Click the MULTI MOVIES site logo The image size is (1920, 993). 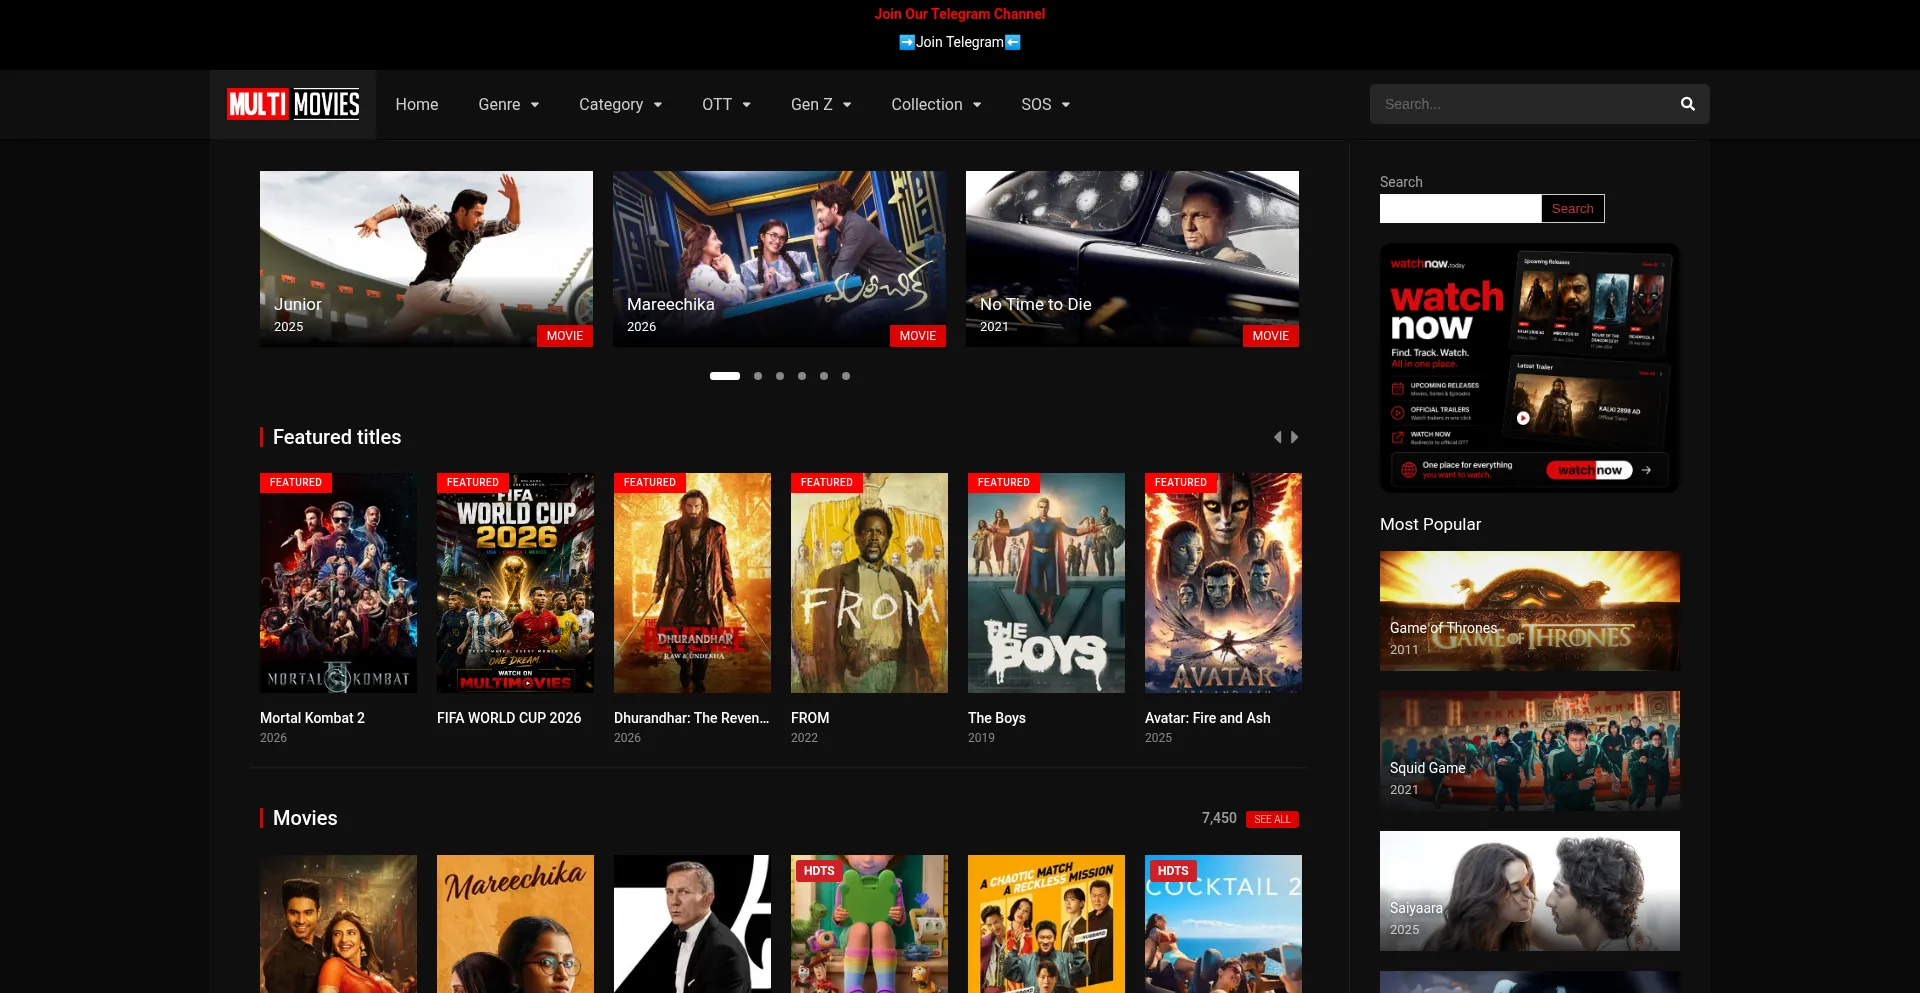pyautogui.click(x=293, y=104)
